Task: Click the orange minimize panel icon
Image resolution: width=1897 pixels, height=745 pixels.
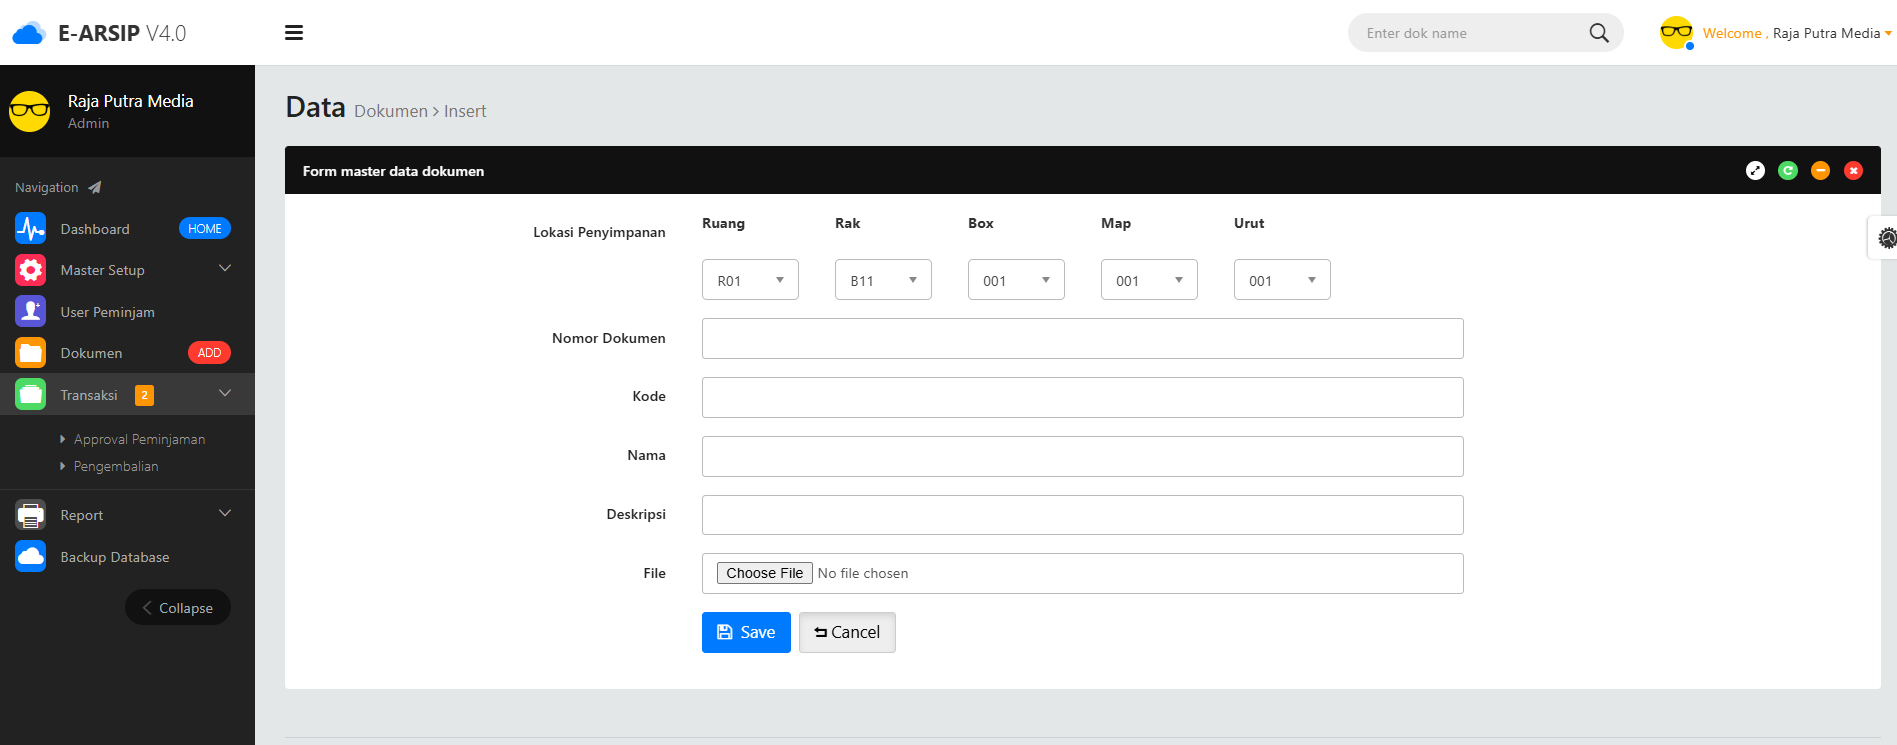Action: click(x=1820, y=171)
